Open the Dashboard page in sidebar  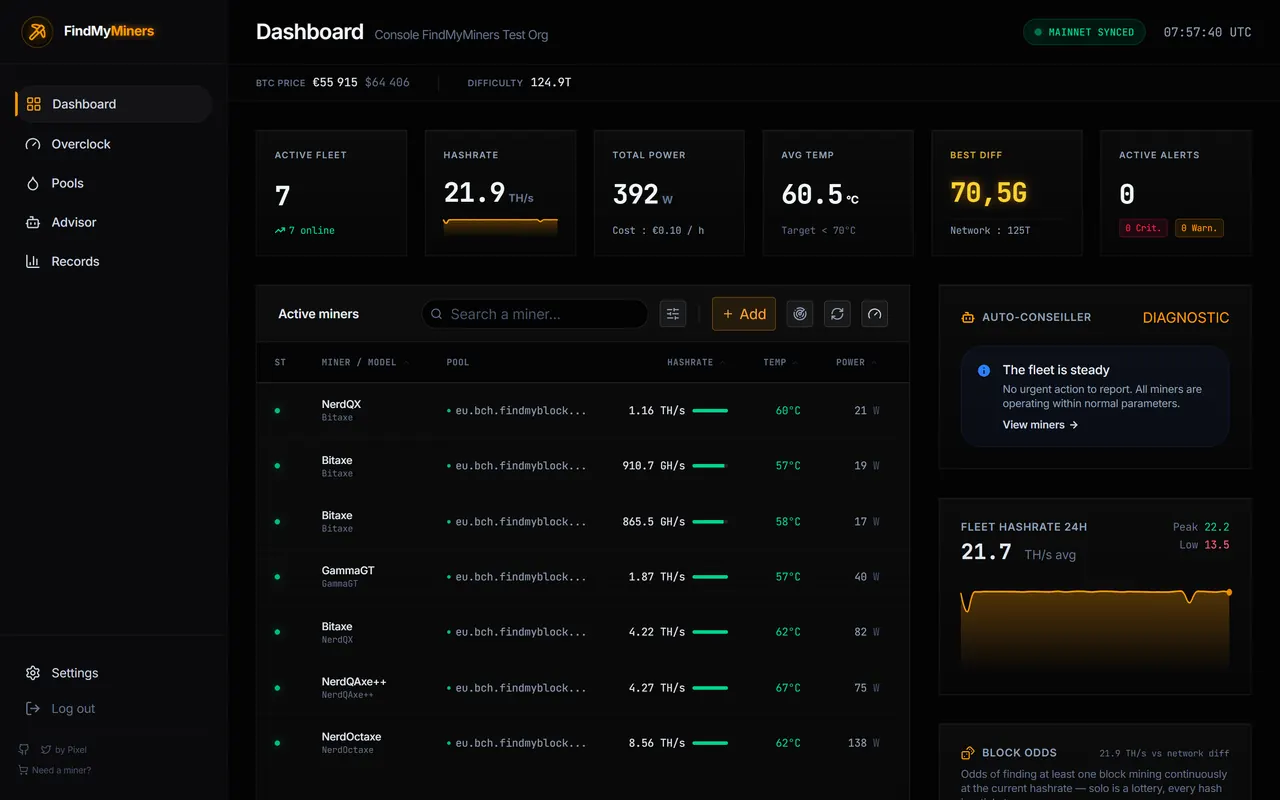(114, 104)
